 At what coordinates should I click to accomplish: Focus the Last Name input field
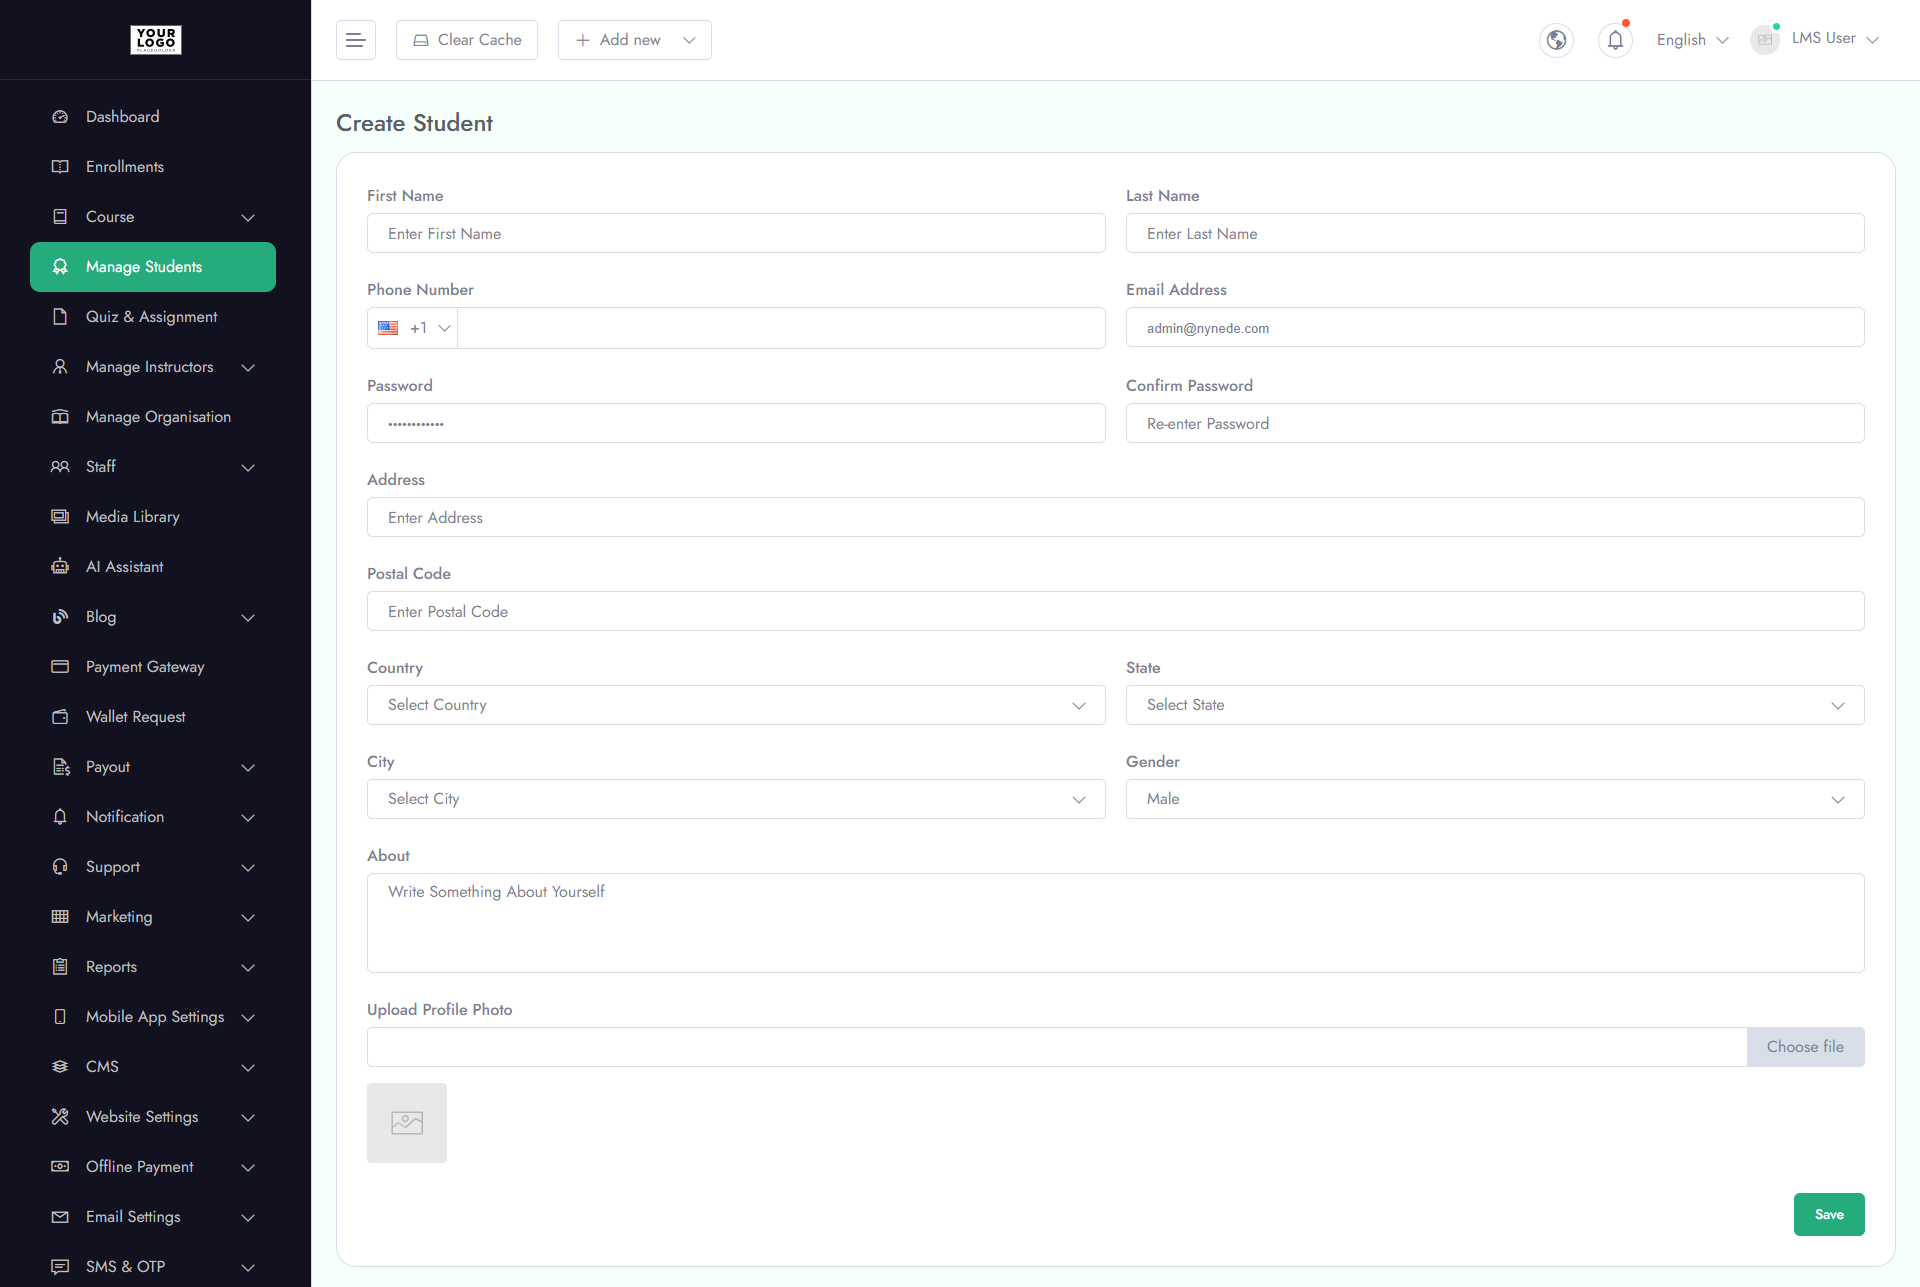click(x=1495, y=233)
